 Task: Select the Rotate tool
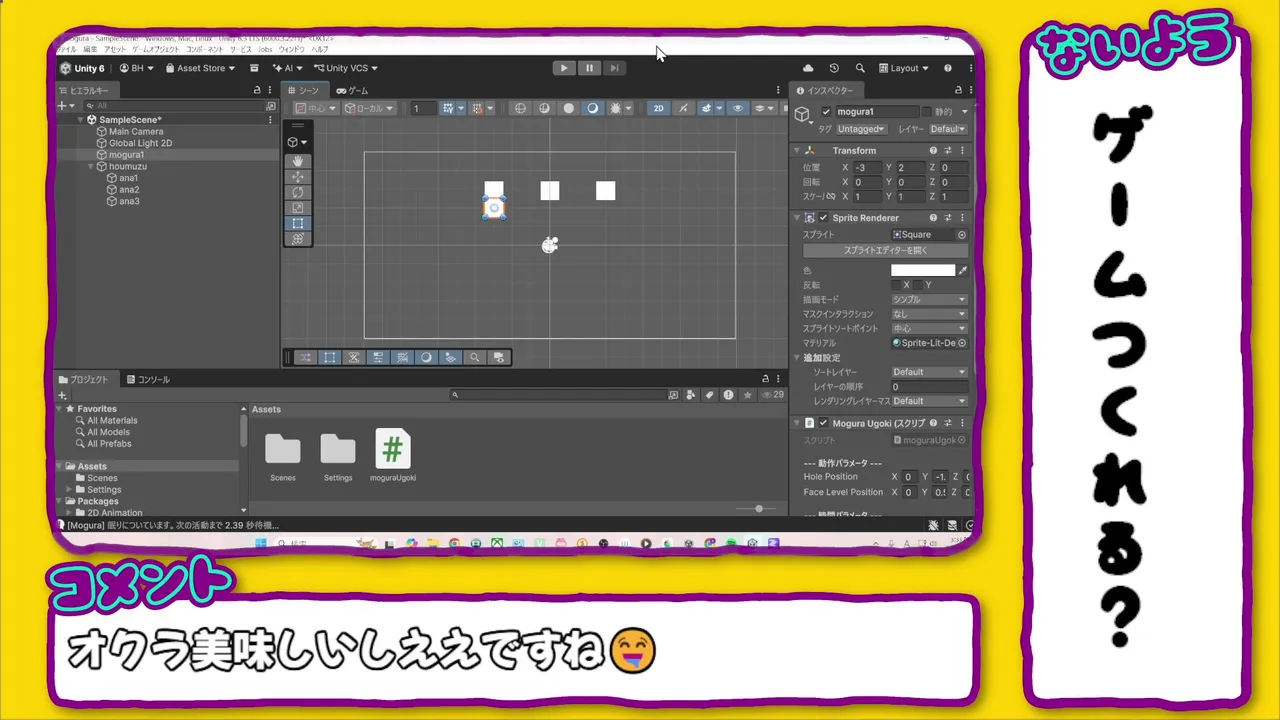pyautogui.click(x=298, y=192)
